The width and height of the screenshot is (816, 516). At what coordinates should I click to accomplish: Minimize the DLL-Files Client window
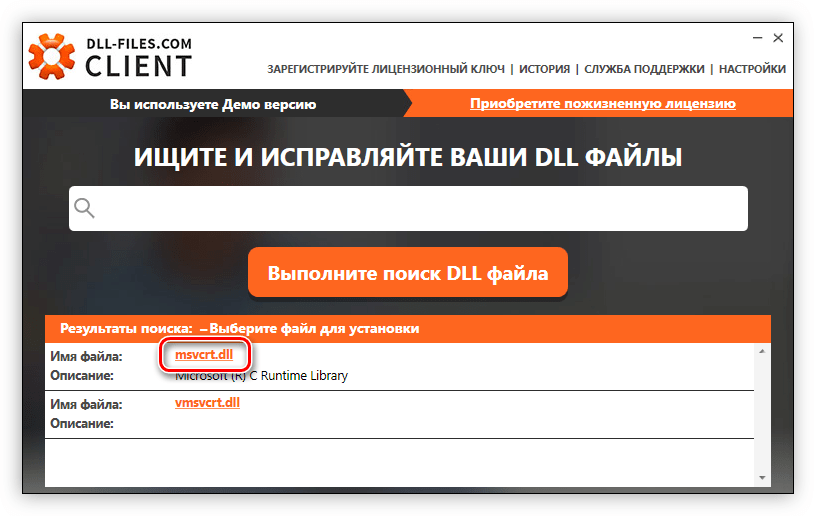point(757,37)
